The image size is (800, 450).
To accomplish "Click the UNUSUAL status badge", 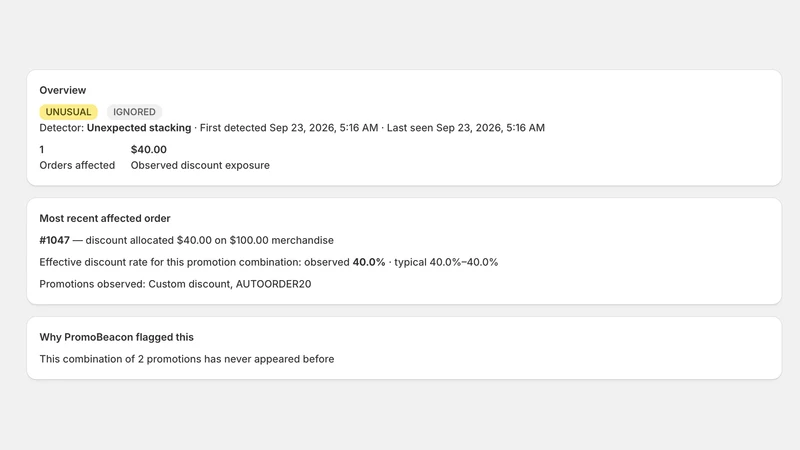I will tap(68, 112).
